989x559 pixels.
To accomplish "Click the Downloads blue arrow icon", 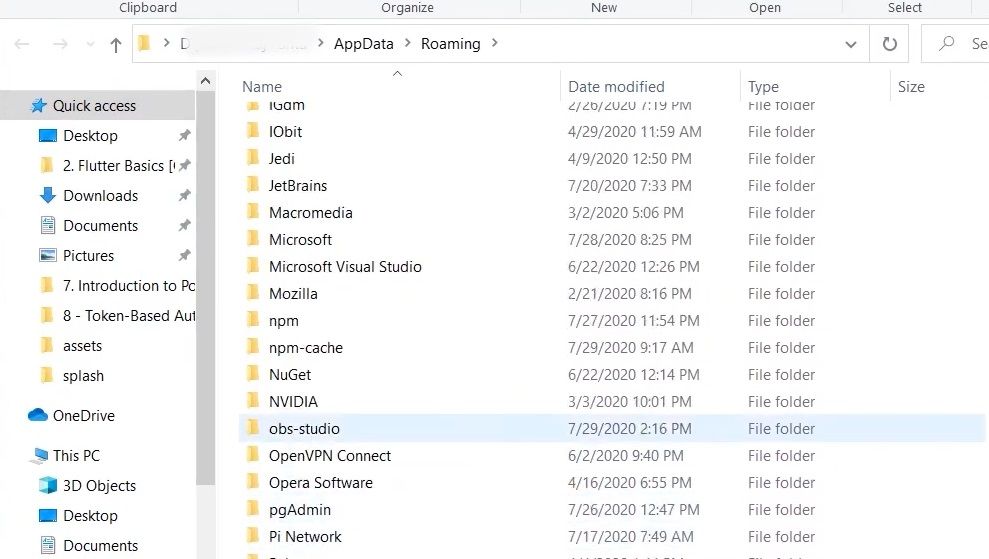I will click(x=47, y=196).
